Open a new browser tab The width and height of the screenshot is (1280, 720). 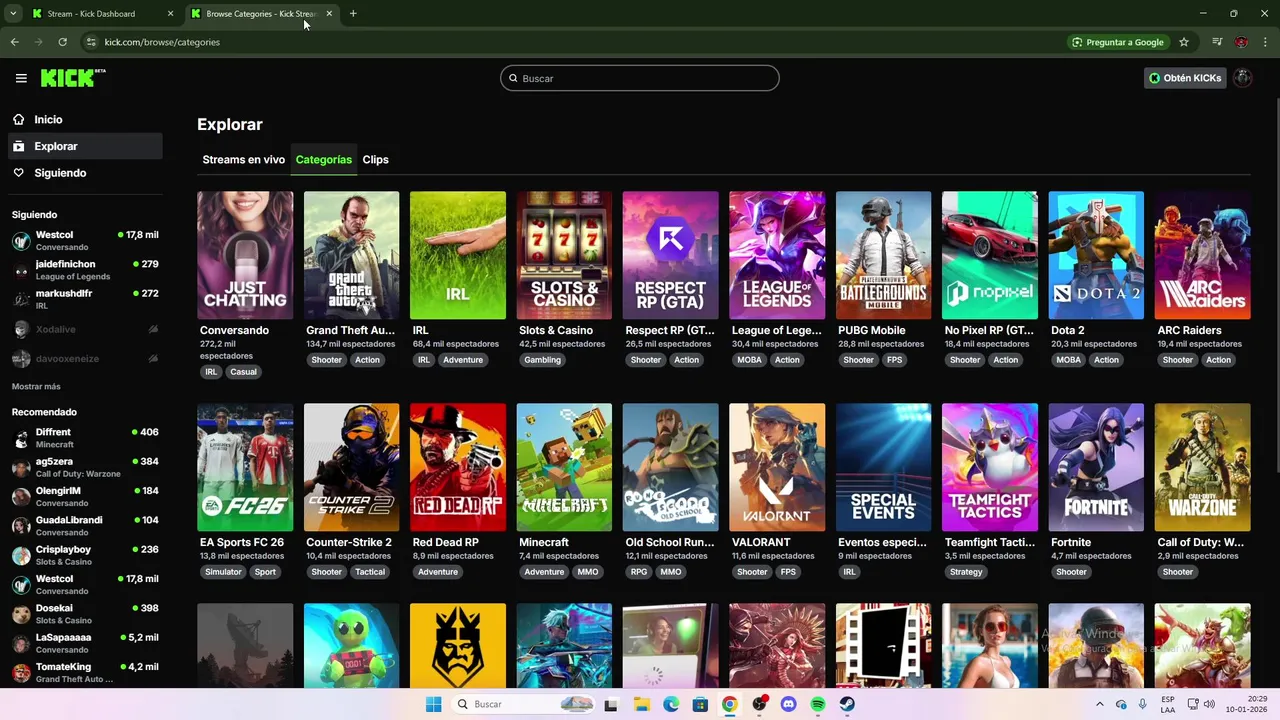pyautogui.click(x=353, y=14)
